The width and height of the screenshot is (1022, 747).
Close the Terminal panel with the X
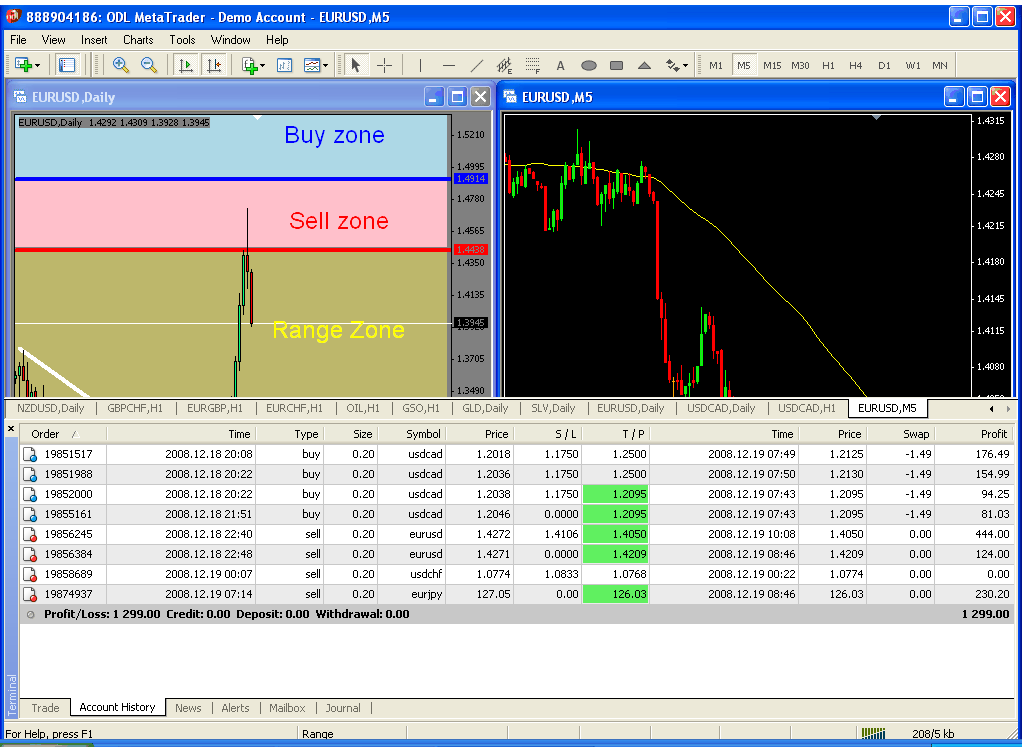10,429
